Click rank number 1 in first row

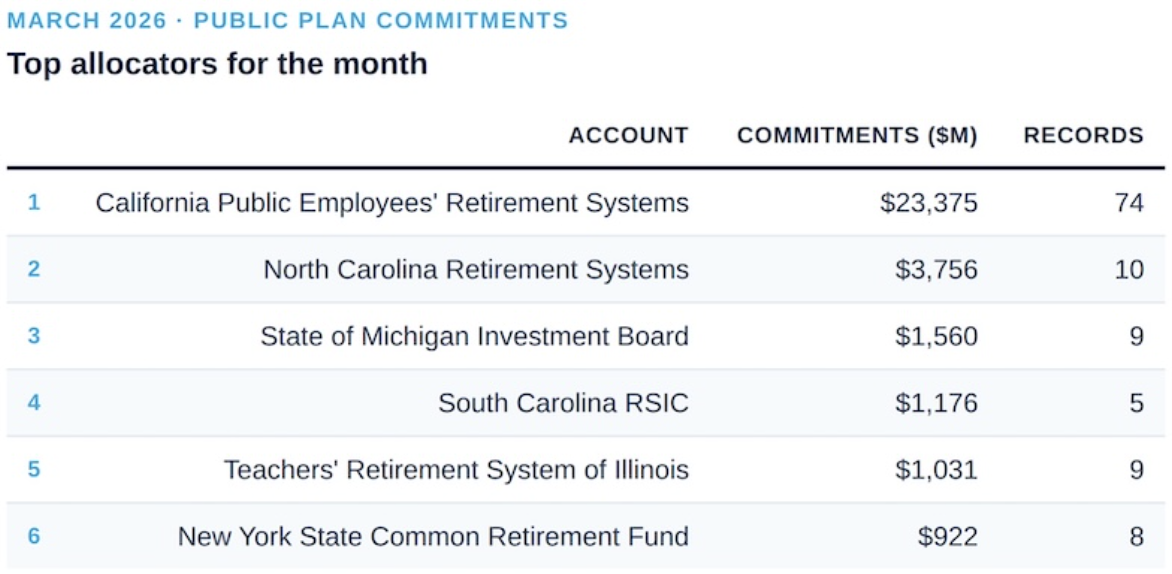34,203
